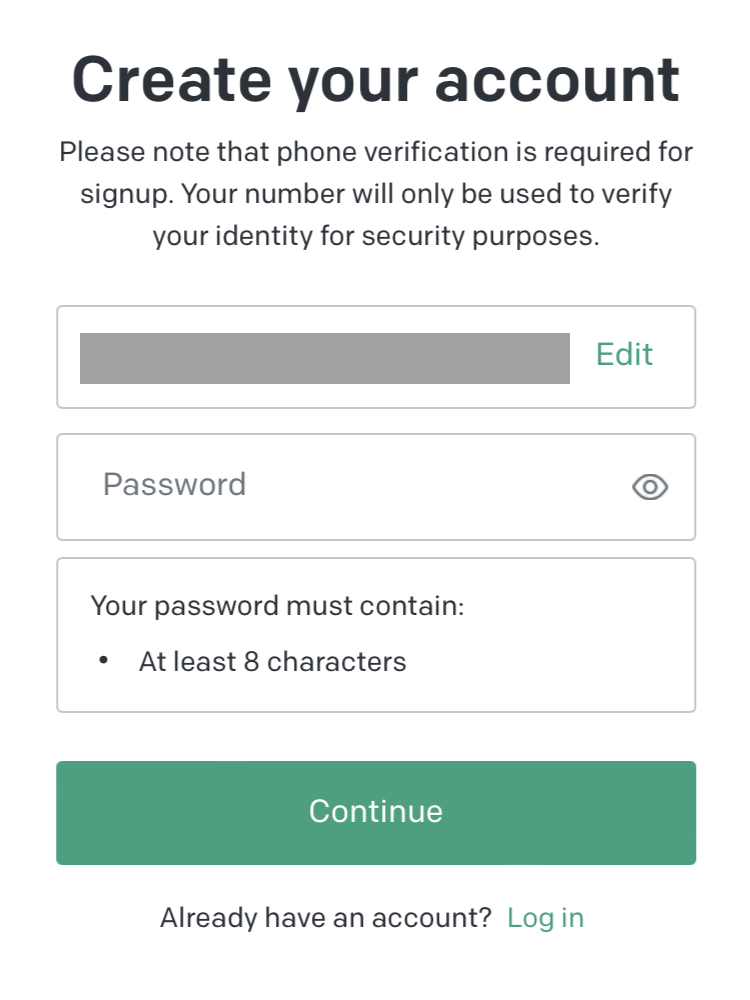
Task: Click the "Already have an account?" text
Action: coord(326,918)
